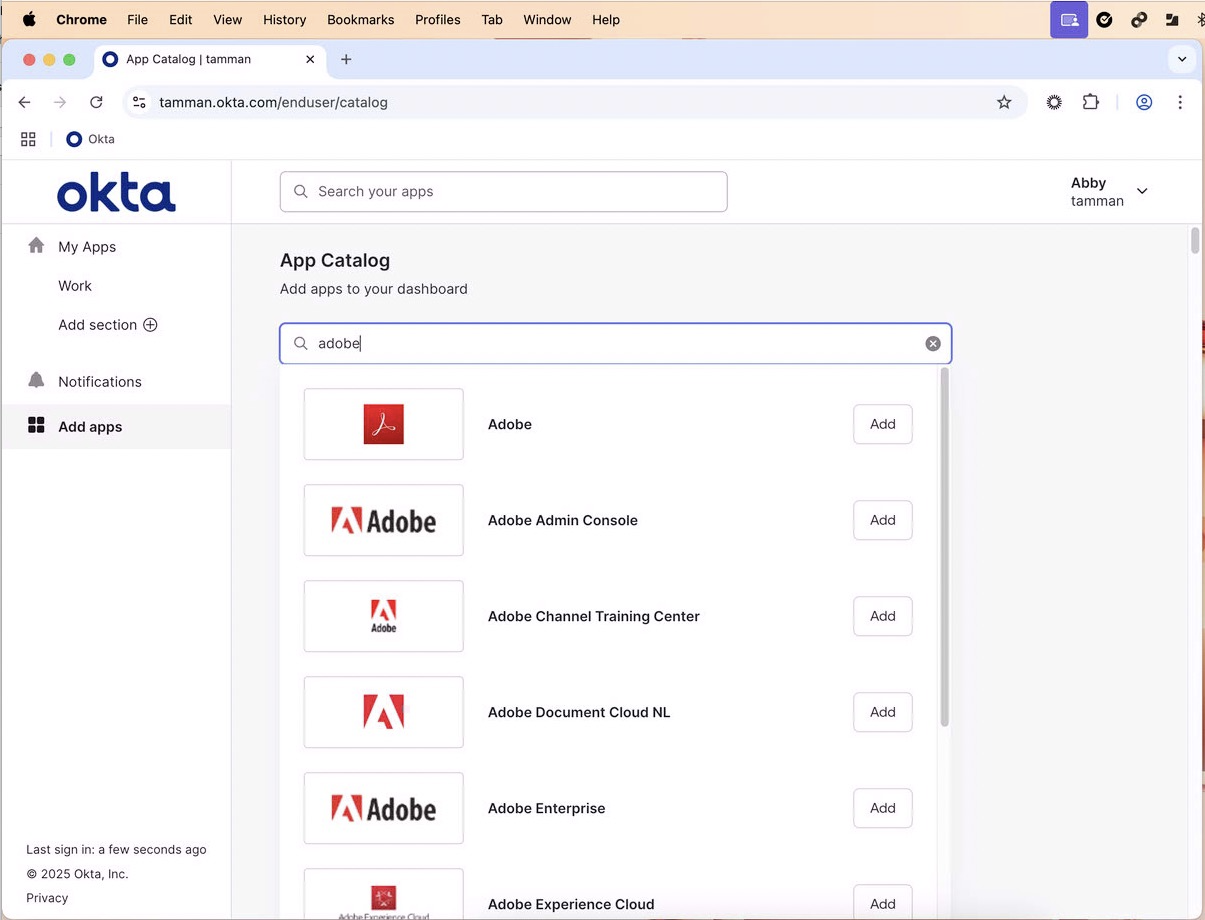Open the tab search dropdown arrow

1182,59
